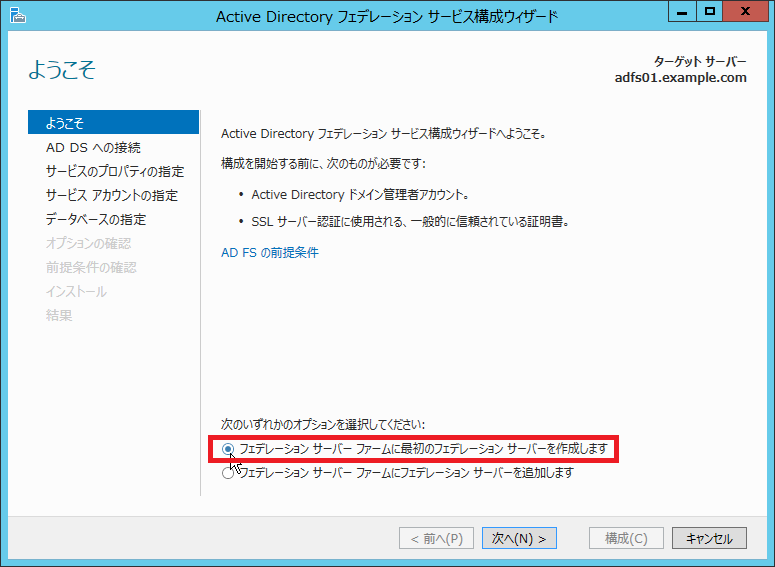Click 次のいずれかのオプションを選択してください text
The width and height of the screenshot is (775, 567).
[x=323, y=425]
